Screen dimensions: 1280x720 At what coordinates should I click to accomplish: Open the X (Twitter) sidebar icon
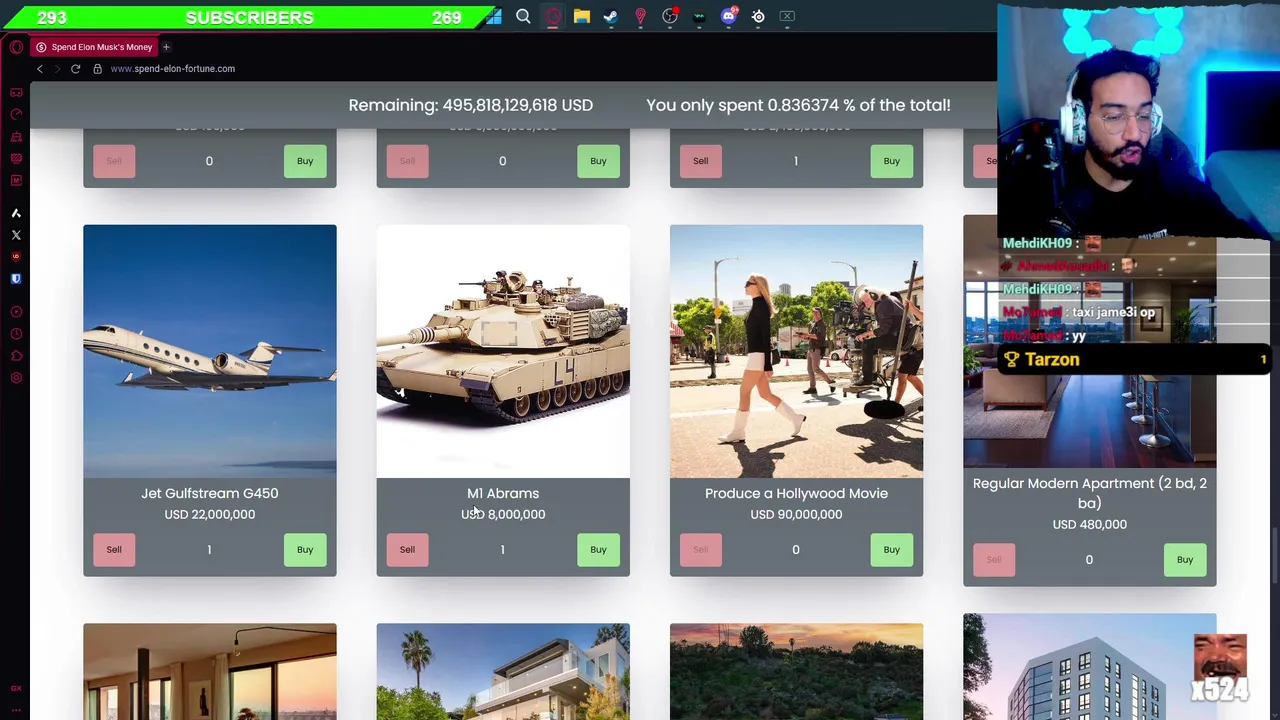click(x=16, y=235)
